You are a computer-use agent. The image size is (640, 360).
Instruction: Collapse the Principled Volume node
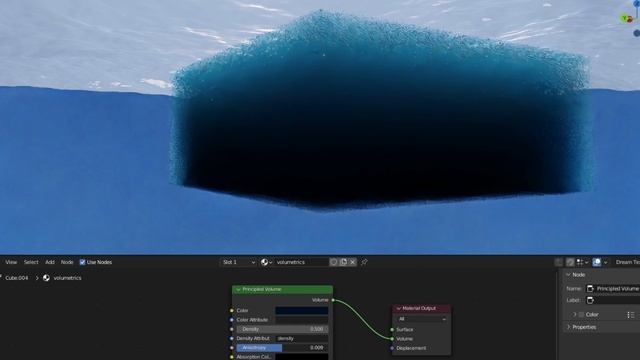tap(238, 289)
